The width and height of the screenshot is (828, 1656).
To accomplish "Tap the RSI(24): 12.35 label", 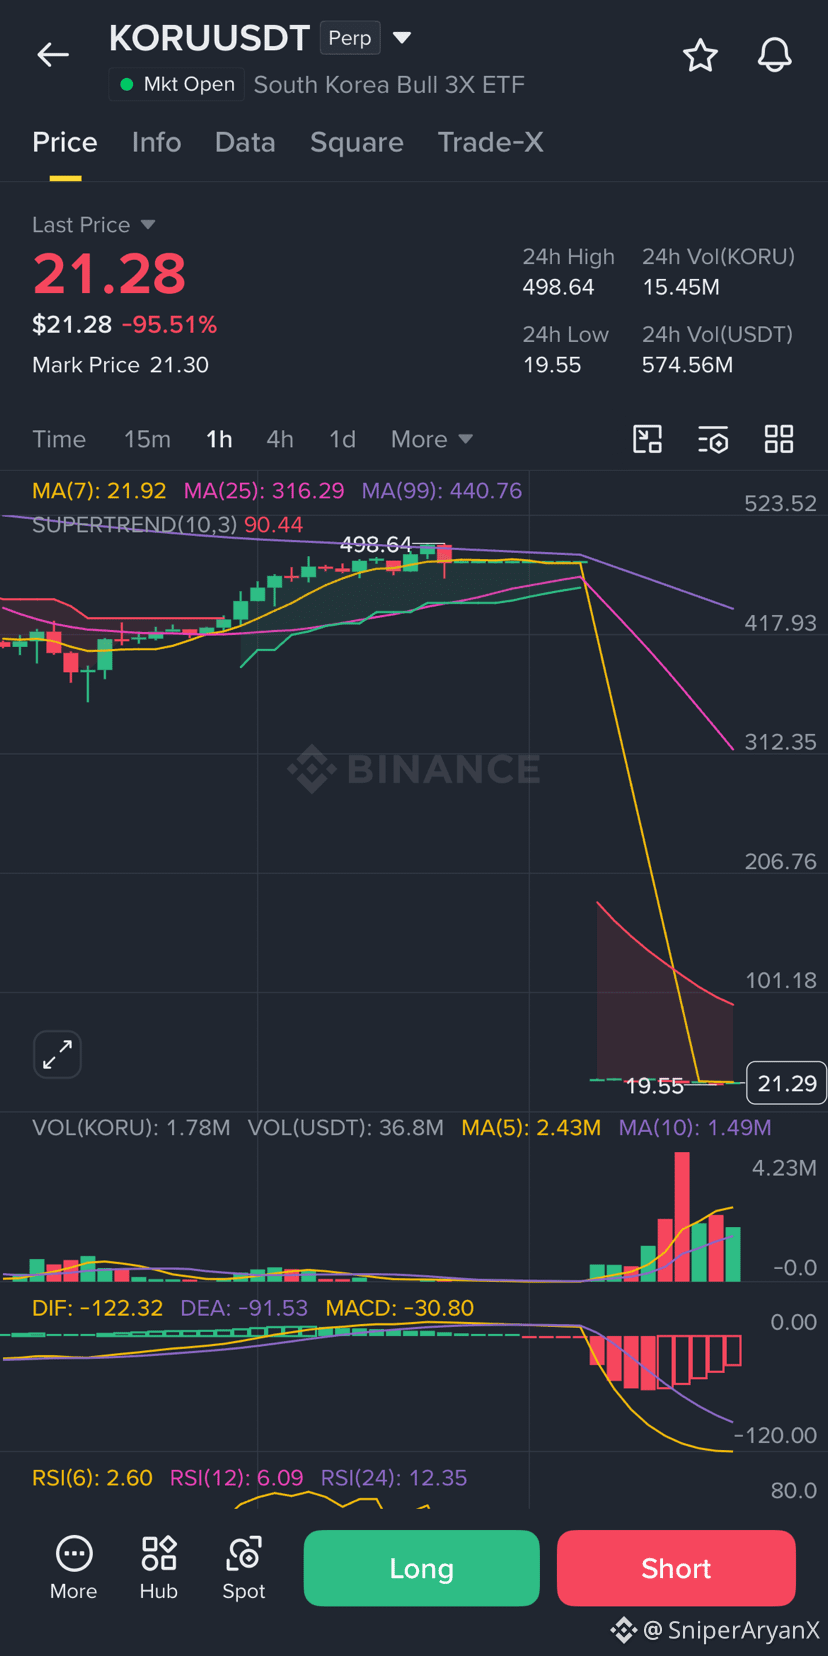I will (394, 1478).
